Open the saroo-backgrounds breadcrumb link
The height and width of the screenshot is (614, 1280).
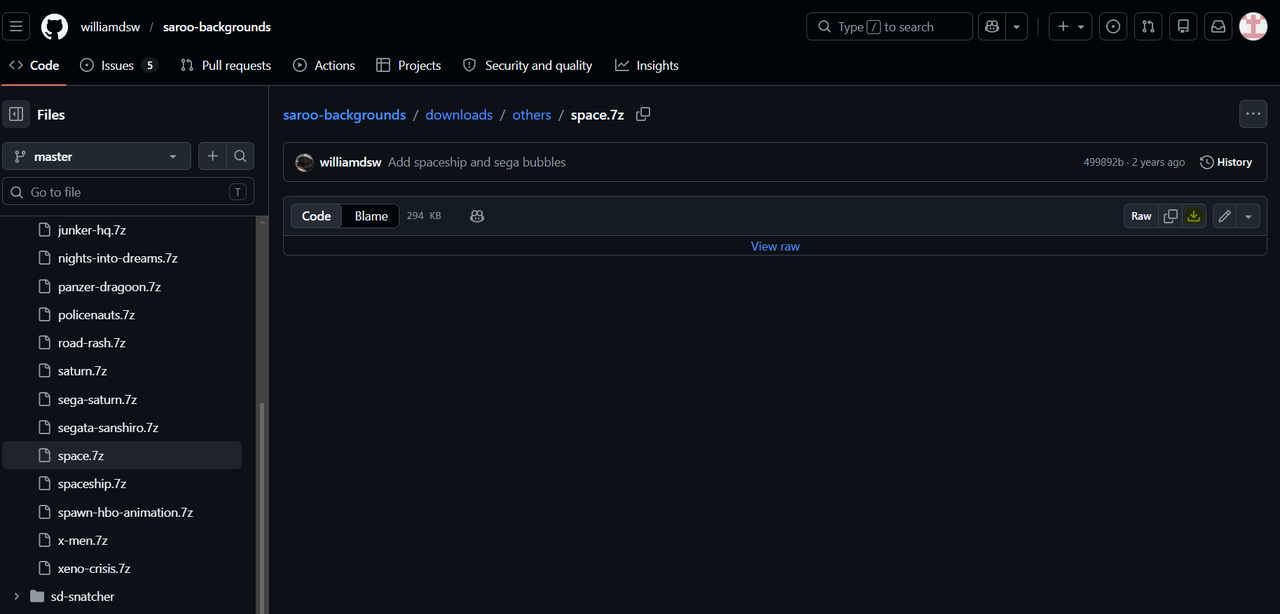coord(344,115)
